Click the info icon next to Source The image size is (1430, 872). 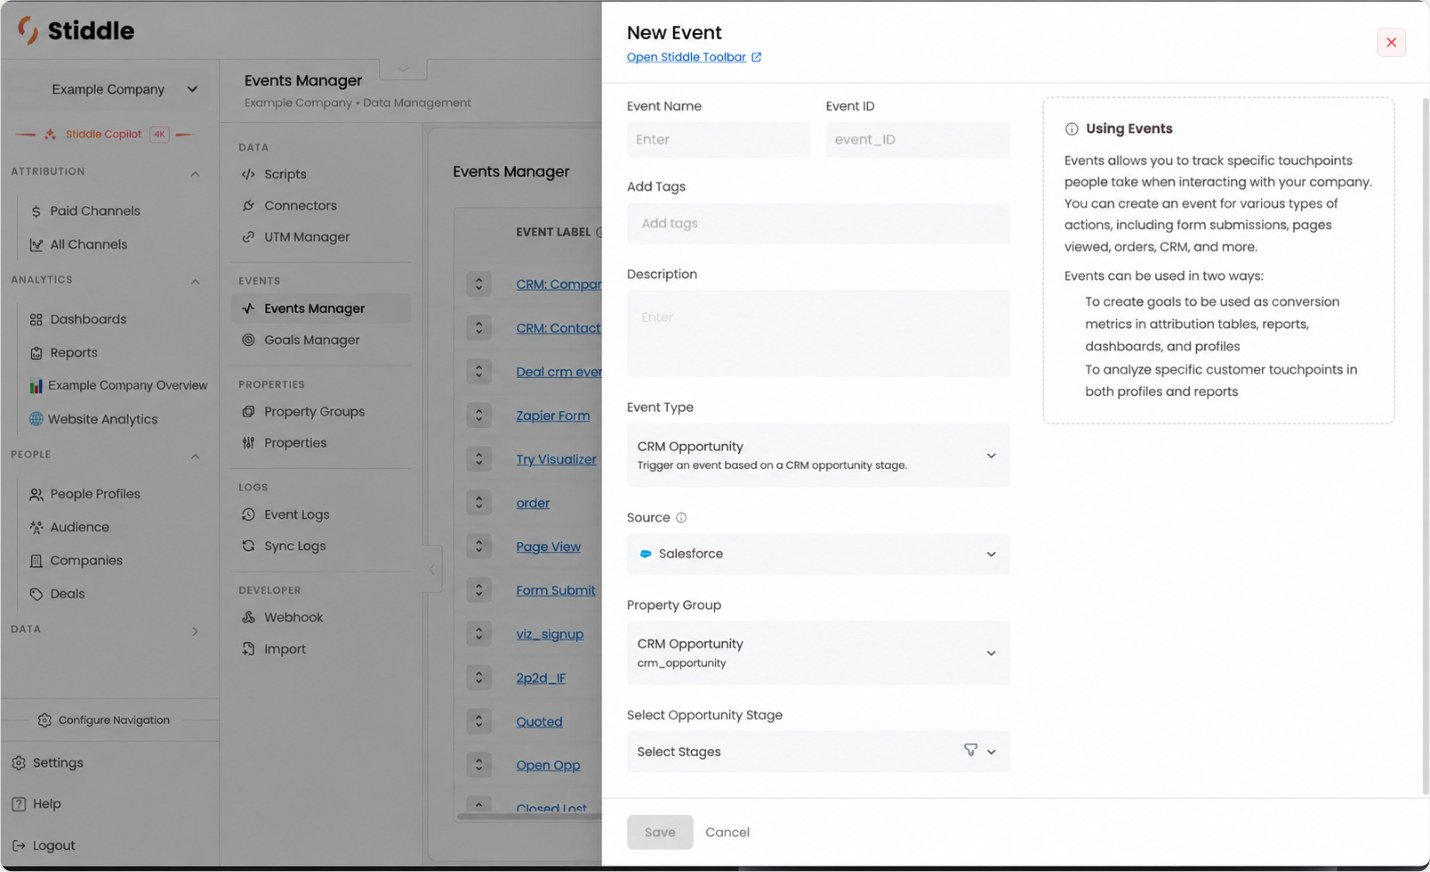click(681, 518)
